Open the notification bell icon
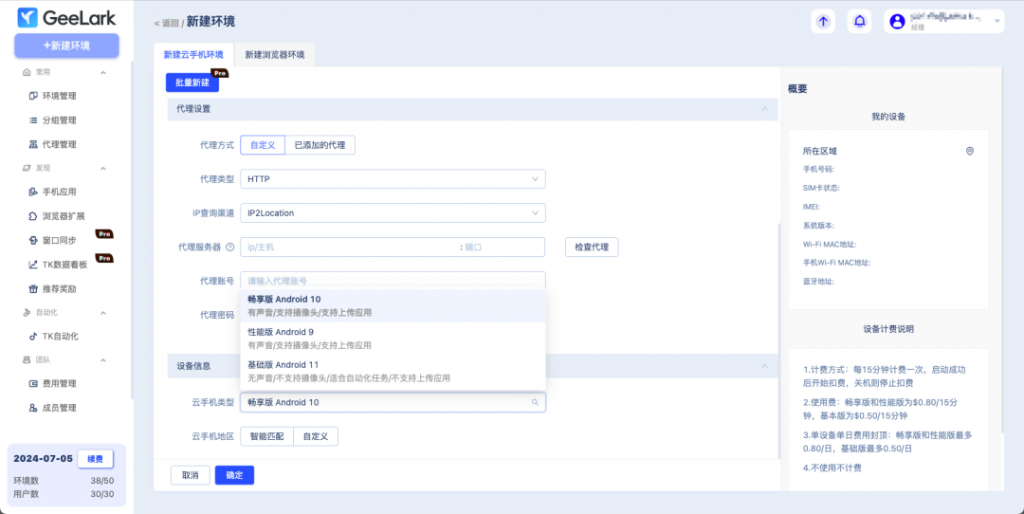 click(858, 22)
